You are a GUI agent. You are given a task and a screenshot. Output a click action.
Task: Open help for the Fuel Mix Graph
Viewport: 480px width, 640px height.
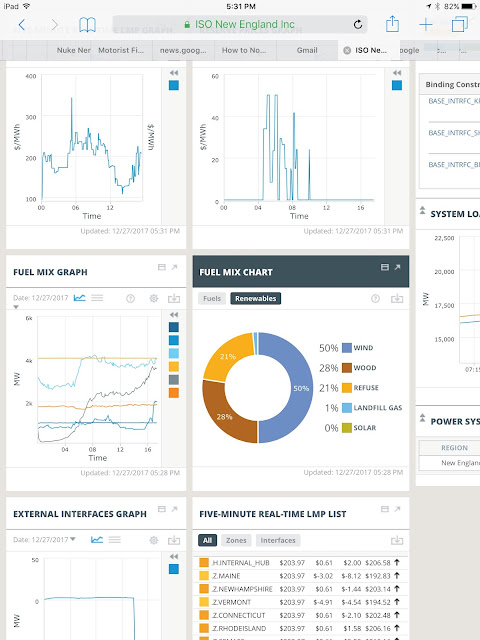(x=130, y=299)
